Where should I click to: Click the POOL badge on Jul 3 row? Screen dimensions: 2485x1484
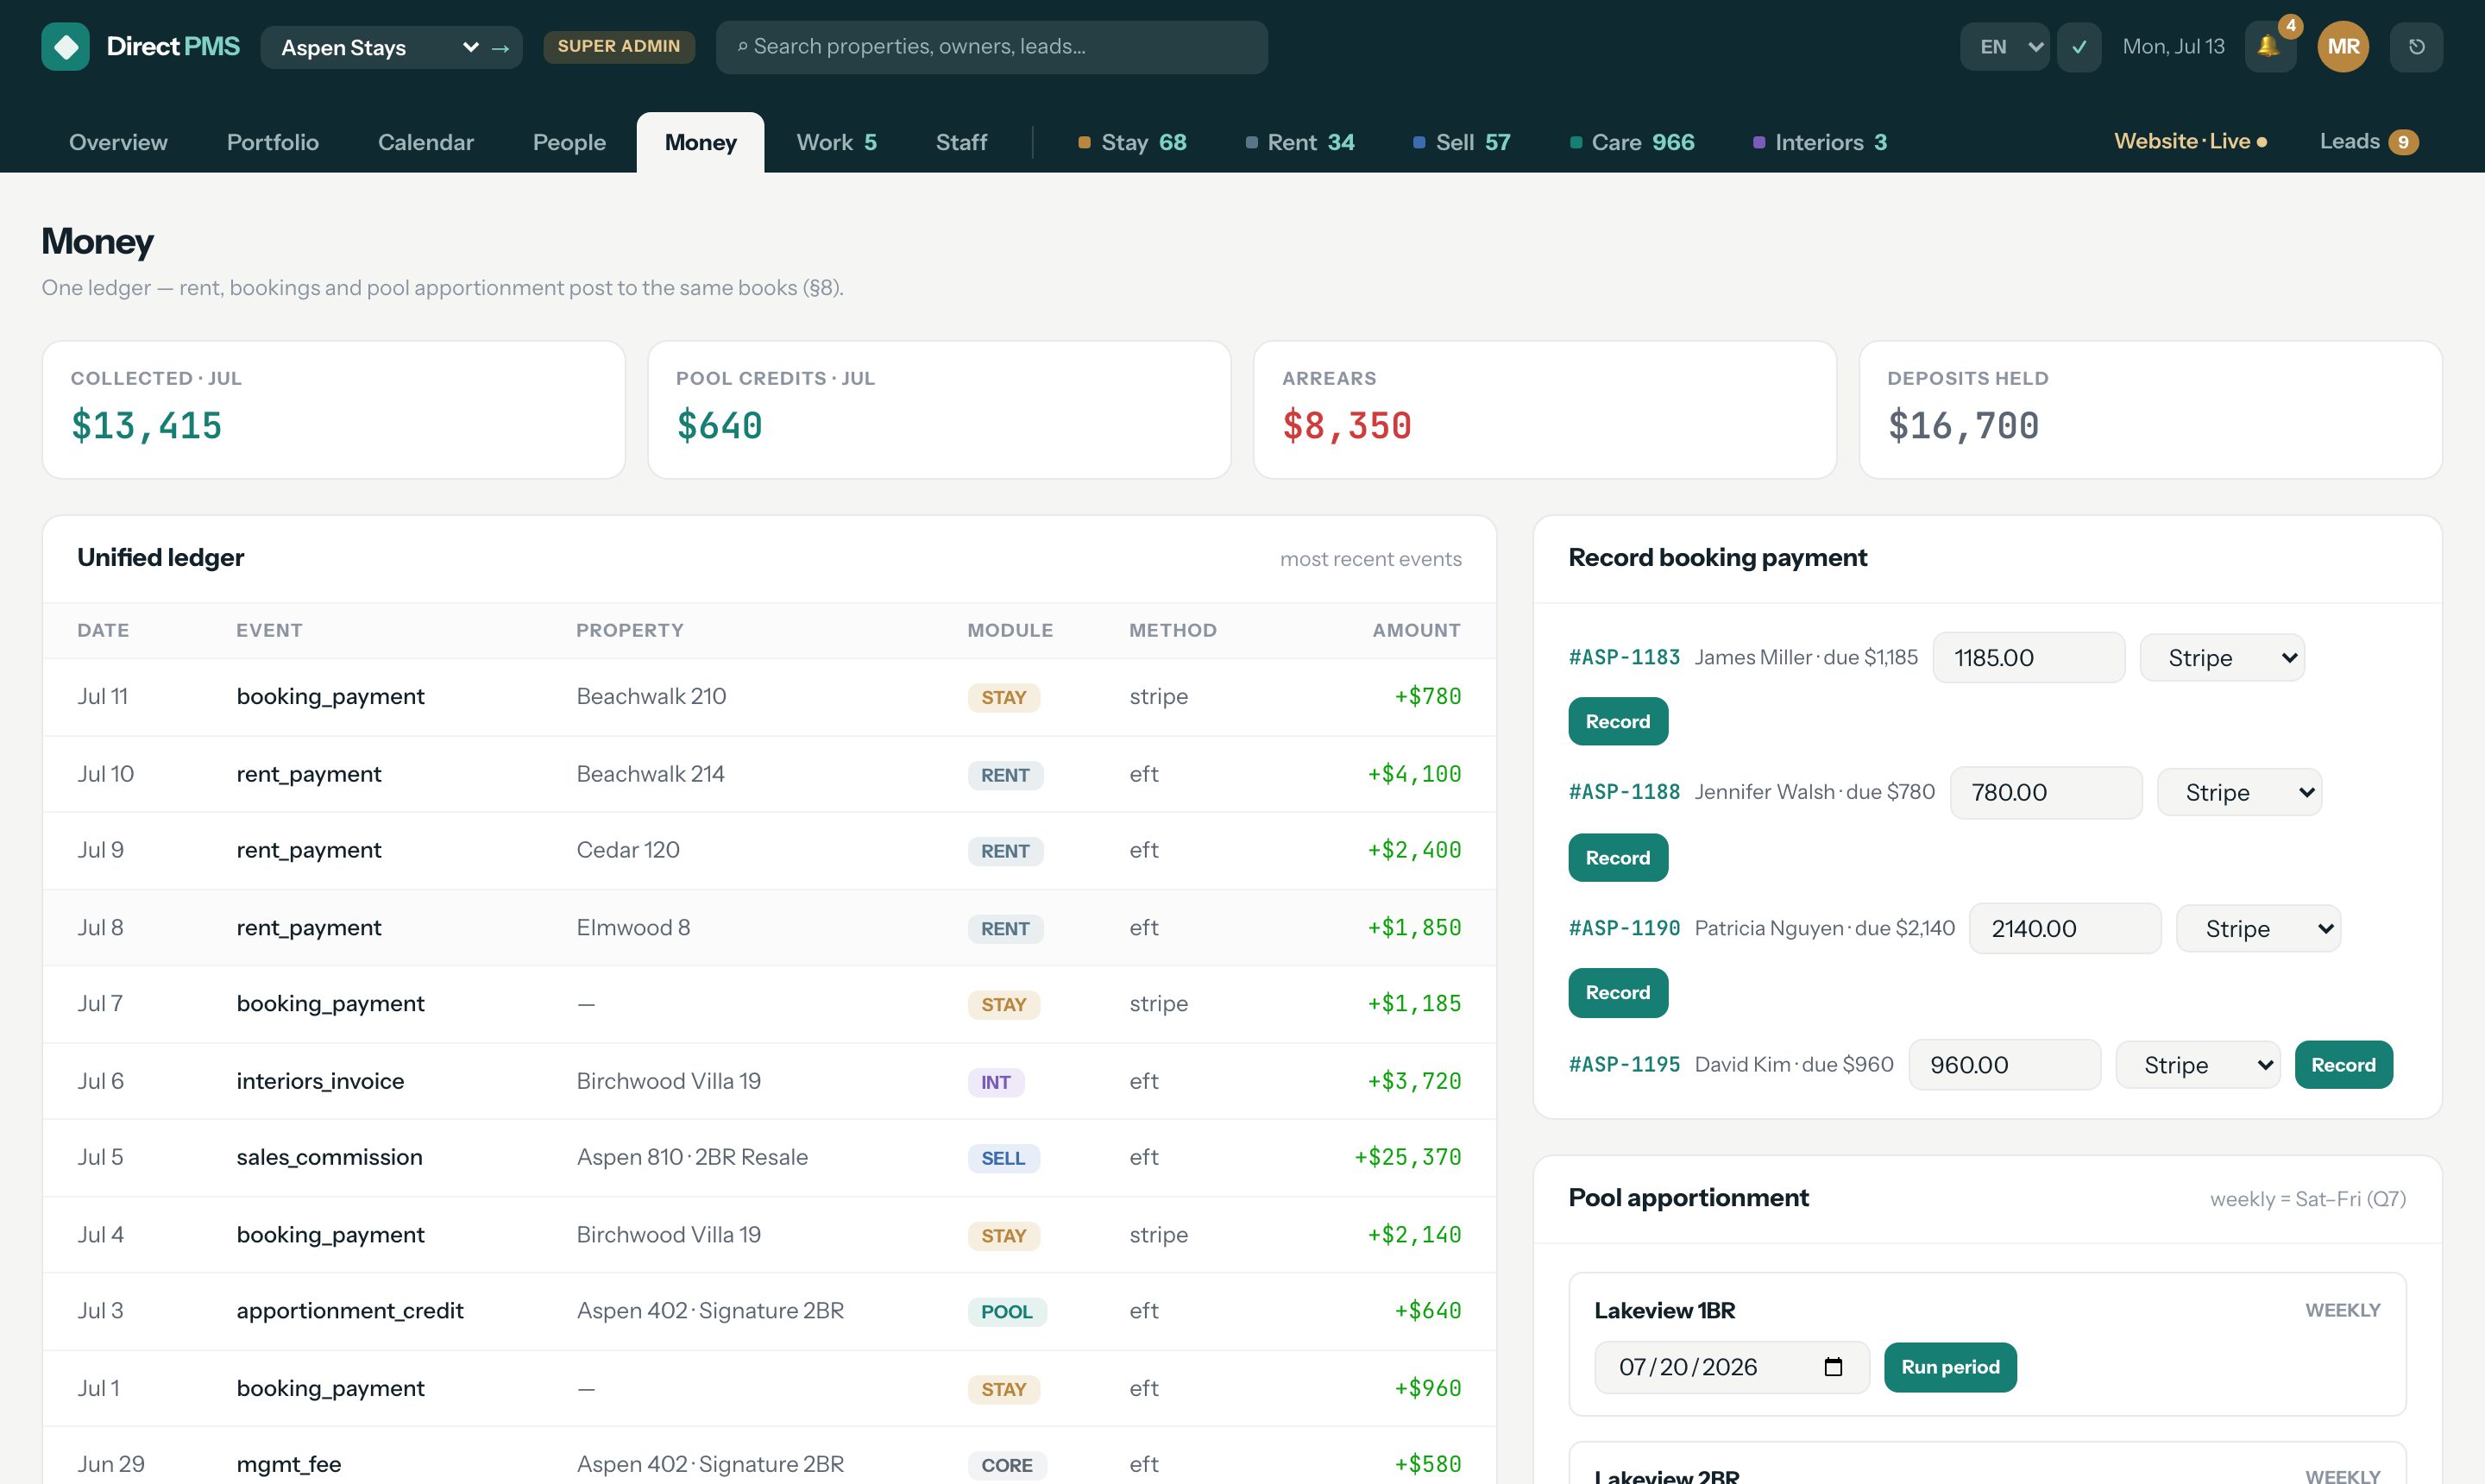tap(1006, 1312)
